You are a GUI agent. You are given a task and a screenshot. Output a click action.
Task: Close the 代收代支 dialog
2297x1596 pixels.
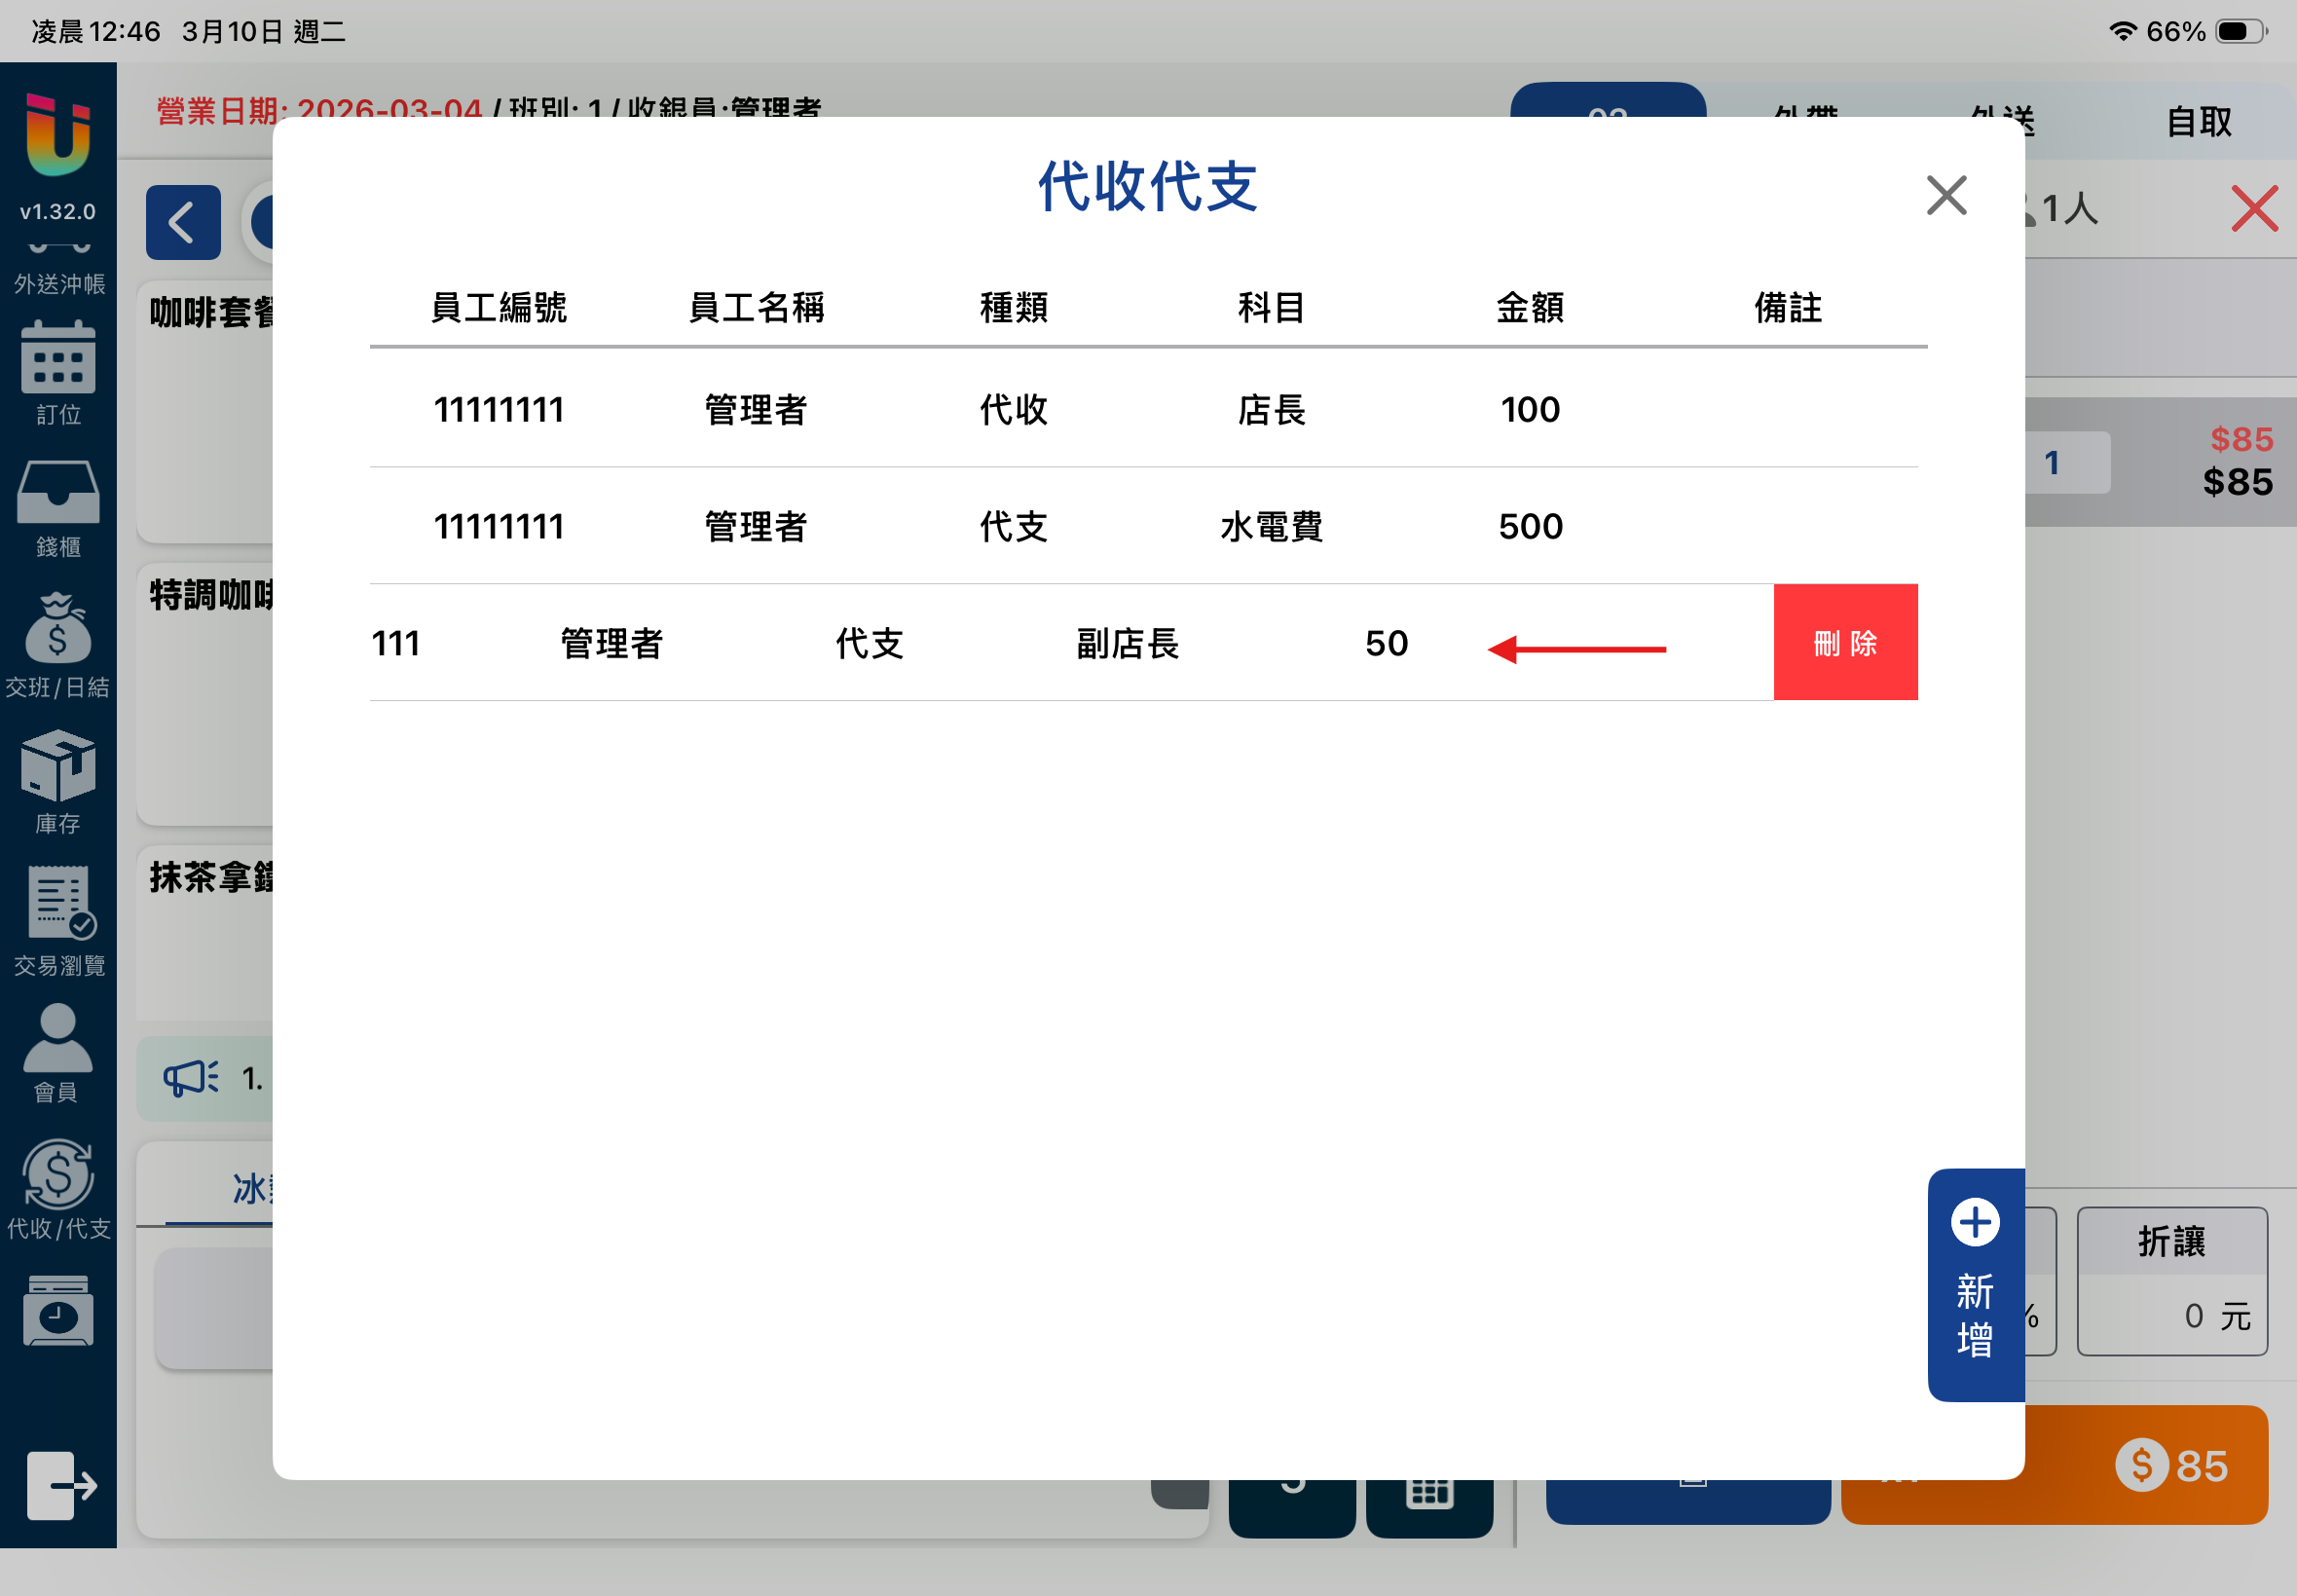1946,196
